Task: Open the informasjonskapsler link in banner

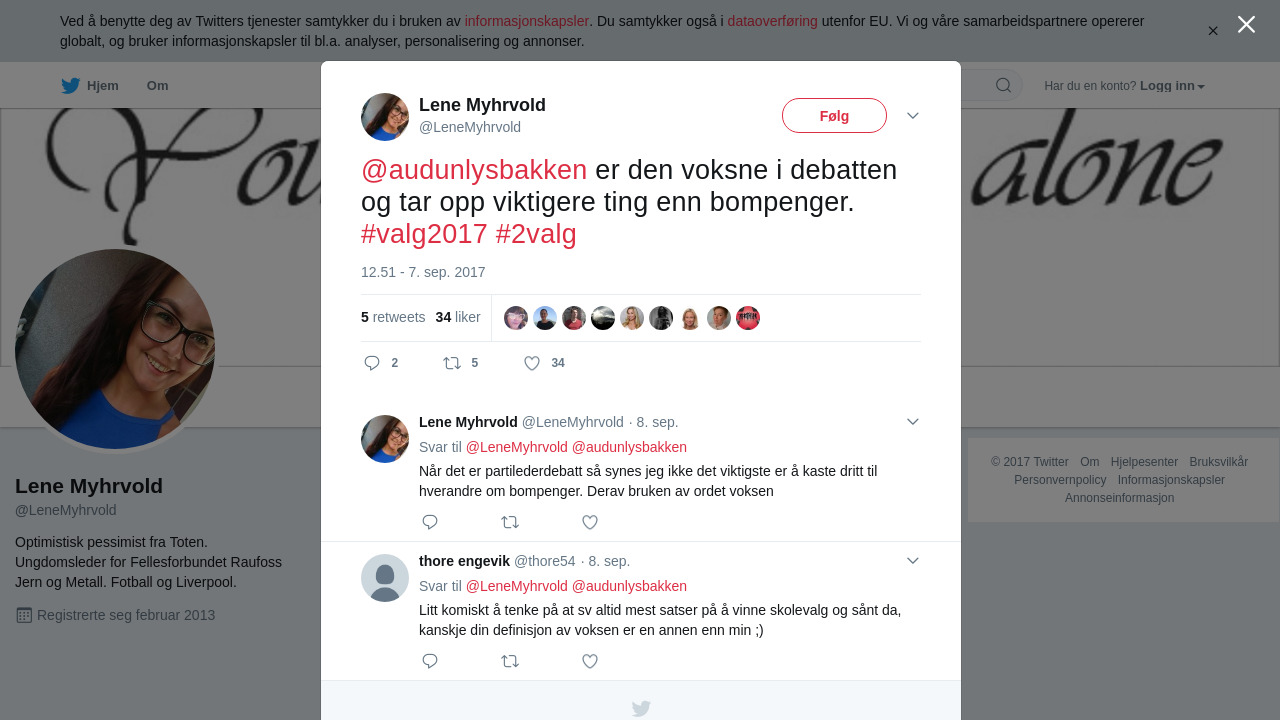Action: [527, 21]
